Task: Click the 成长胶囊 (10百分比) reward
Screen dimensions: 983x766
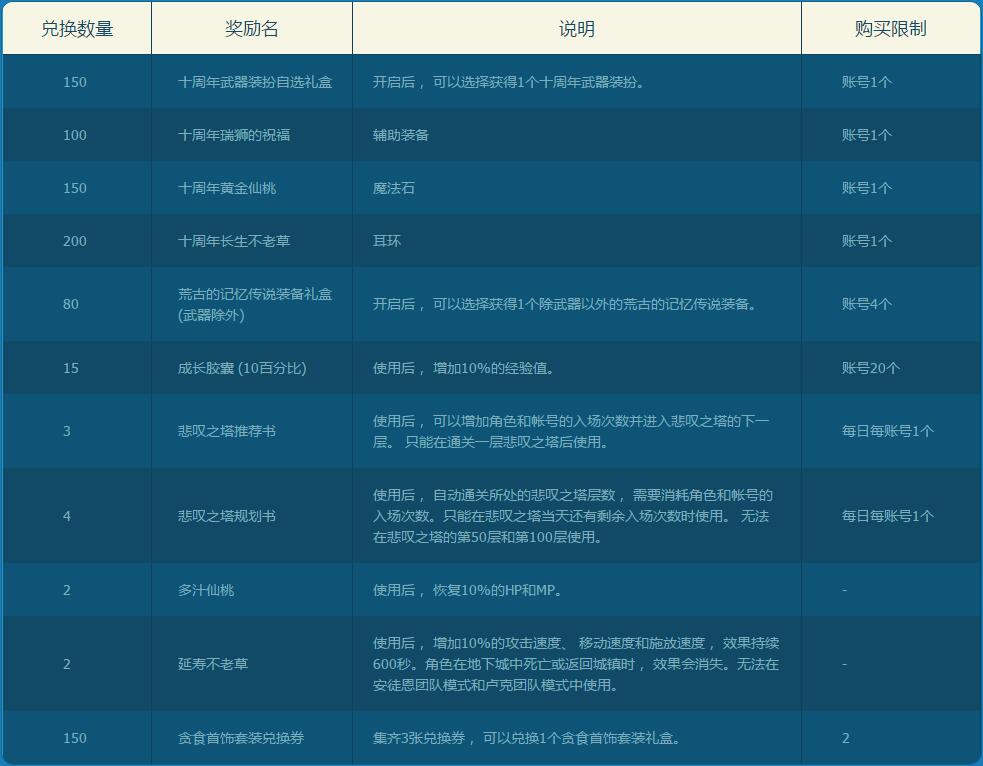Action: click(x=242, y=368)
